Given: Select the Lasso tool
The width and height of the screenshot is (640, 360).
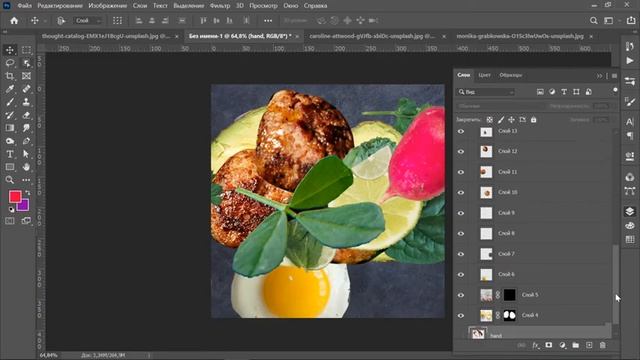Looking at the screenshot, I should coord(10,63).
